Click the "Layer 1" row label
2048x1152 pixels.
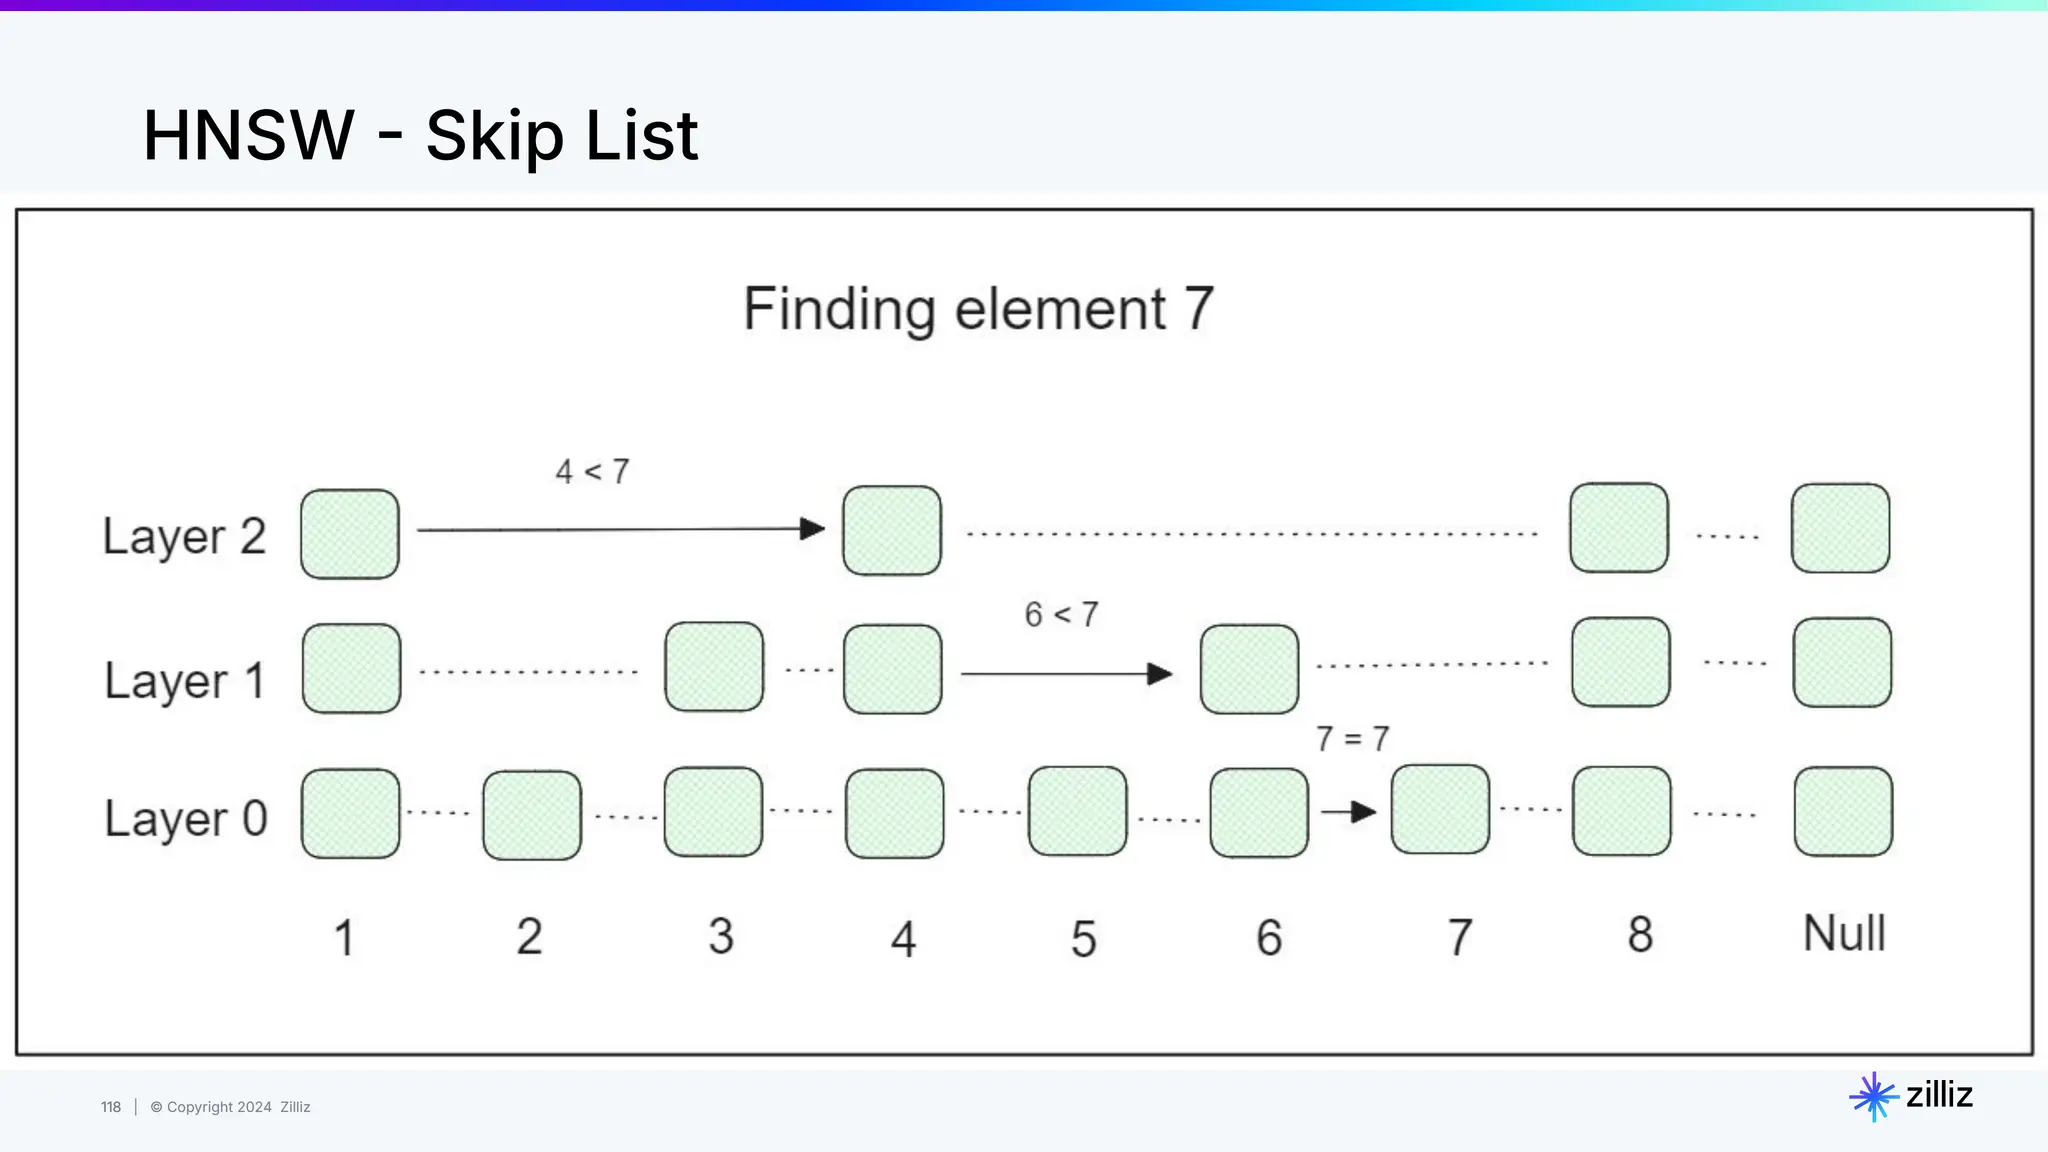(184, 681)
